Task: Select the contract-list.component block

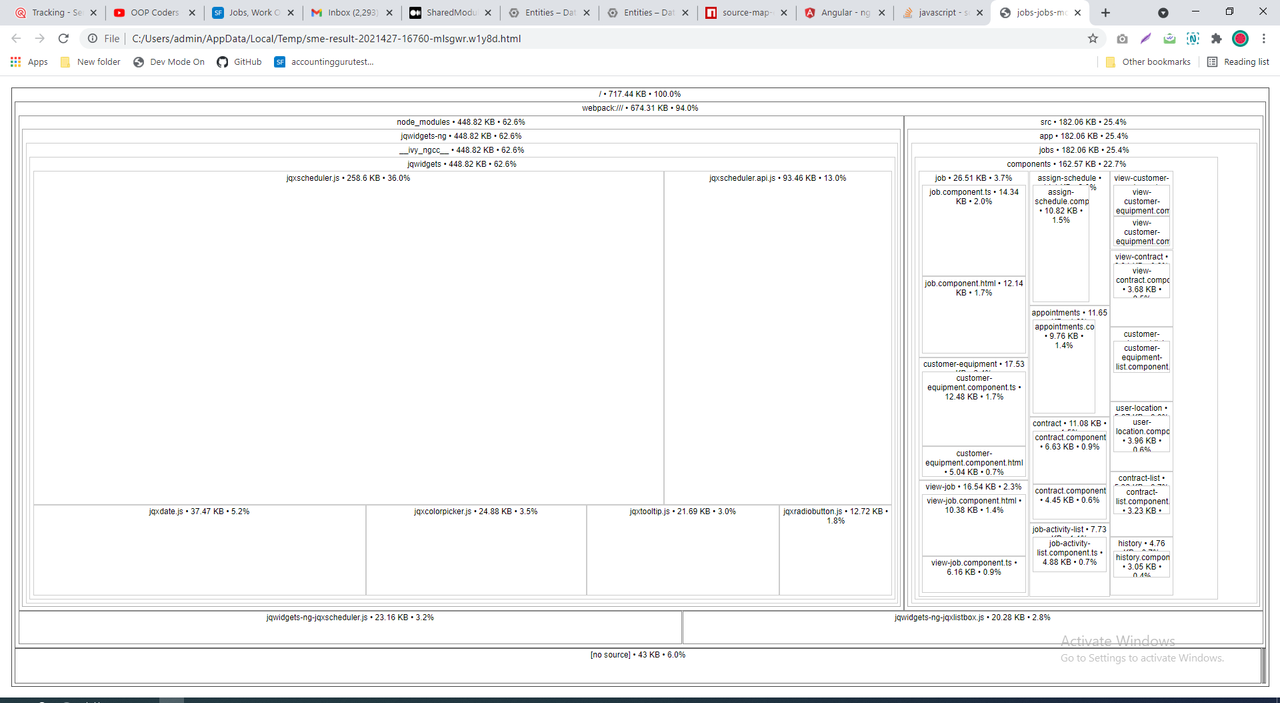Action: tap(1142, 500)
